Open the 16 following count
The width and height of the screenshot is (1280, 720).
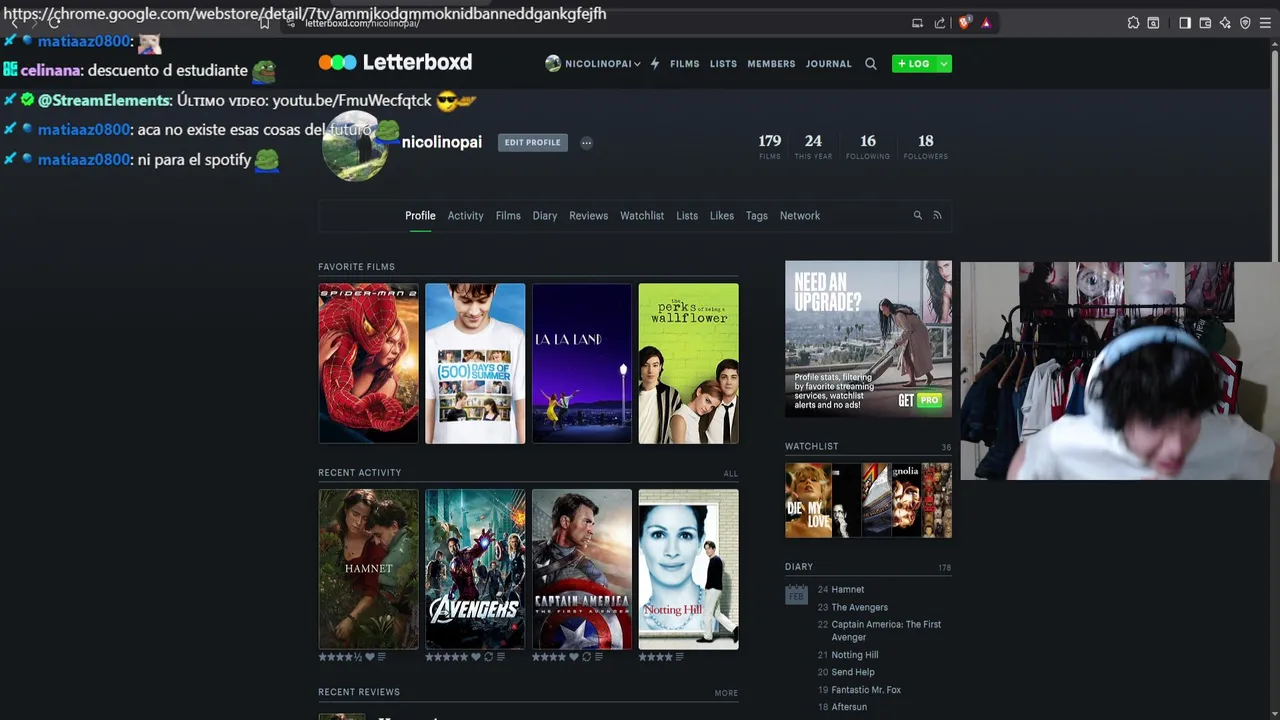click(x=867, y=145)
